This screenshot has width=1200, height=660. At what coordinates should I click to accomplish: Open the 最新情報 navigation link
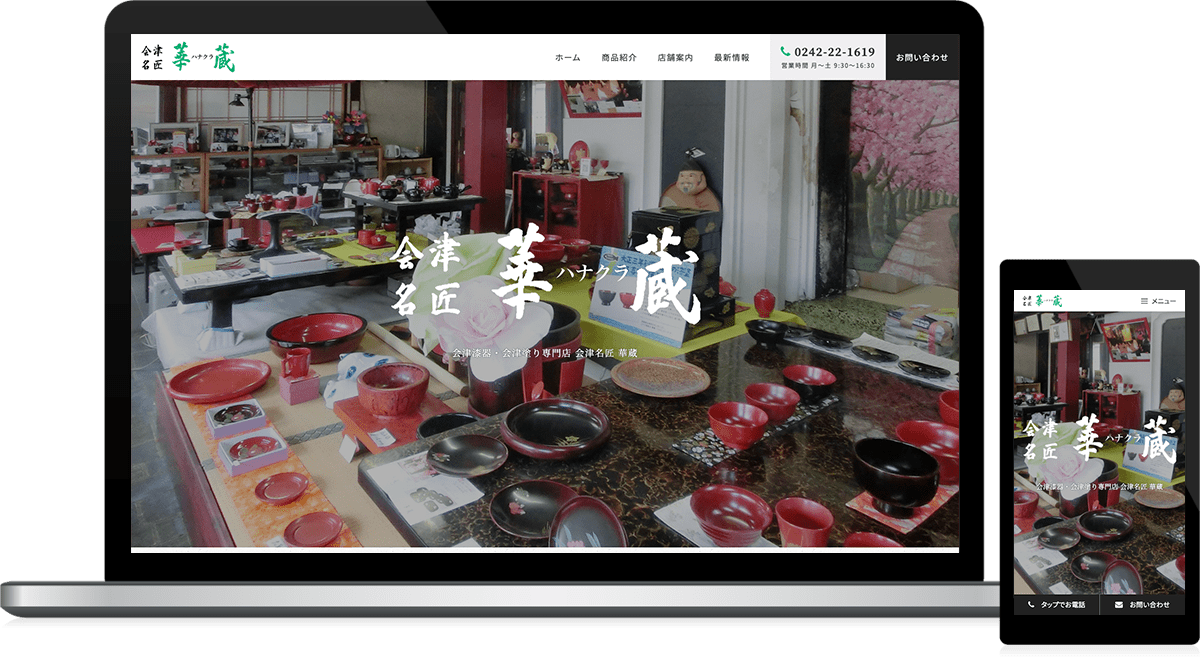pos(731,58)
